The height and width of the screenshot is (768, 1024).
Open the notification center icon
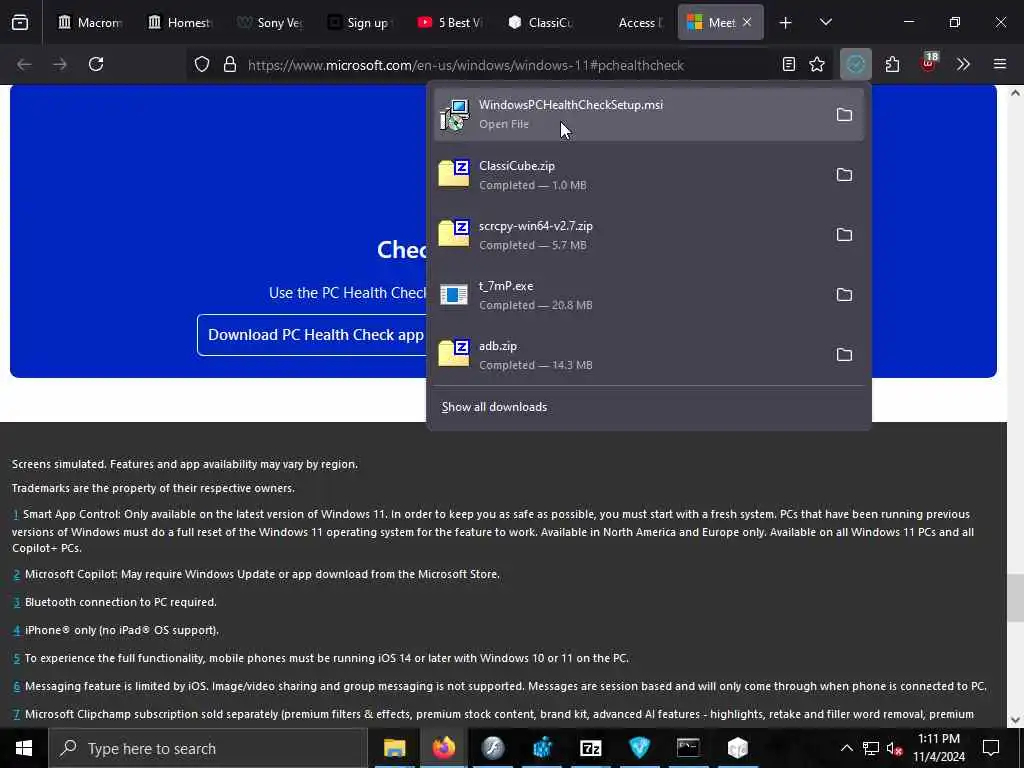[x=991, y=748]
